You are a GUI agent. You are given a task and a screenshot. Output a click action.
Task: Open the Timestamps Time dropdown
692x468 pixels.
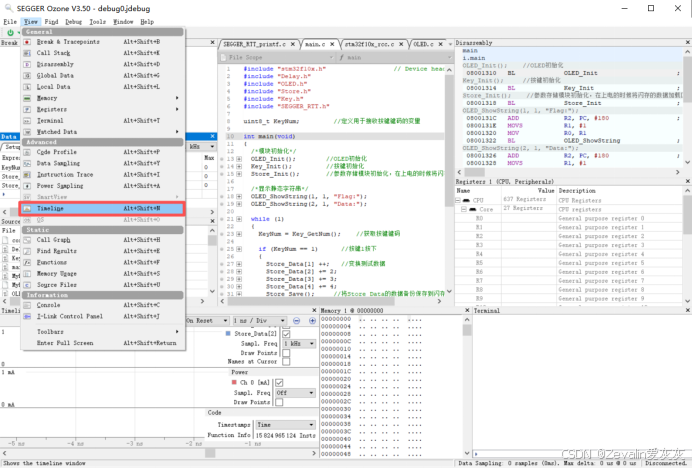coord(285,425)
